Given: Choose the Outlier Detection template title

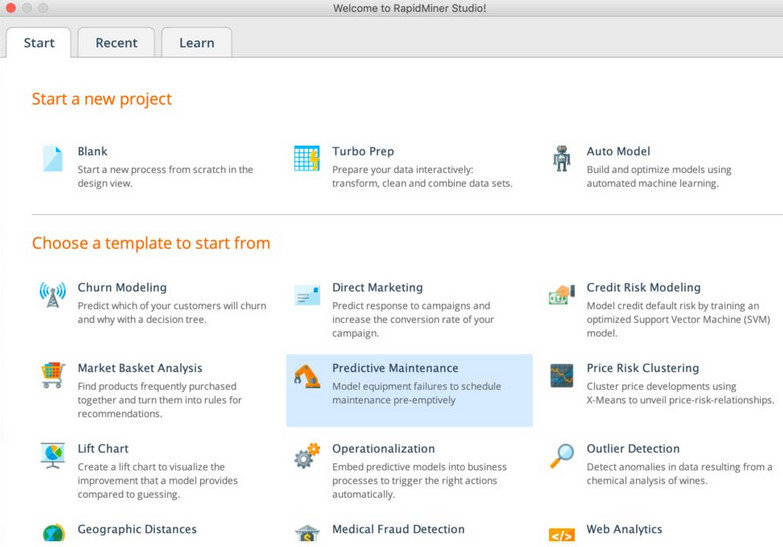Looking at the screenshot, I should [x=633, y=449].
